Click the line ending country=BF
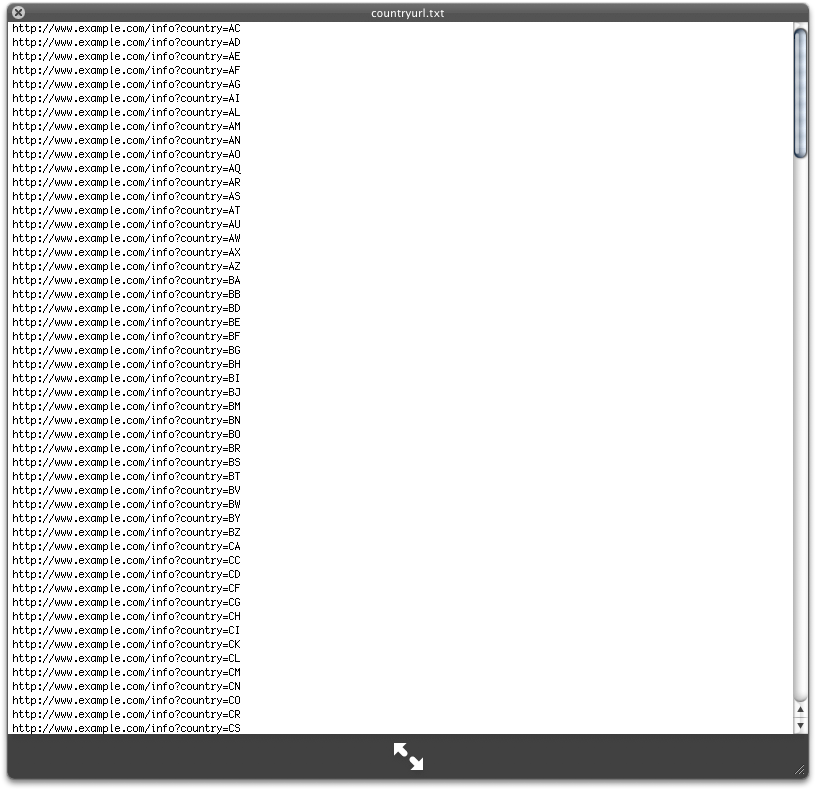Viewport: 816px width, 790px height. [x=126, y=337]
